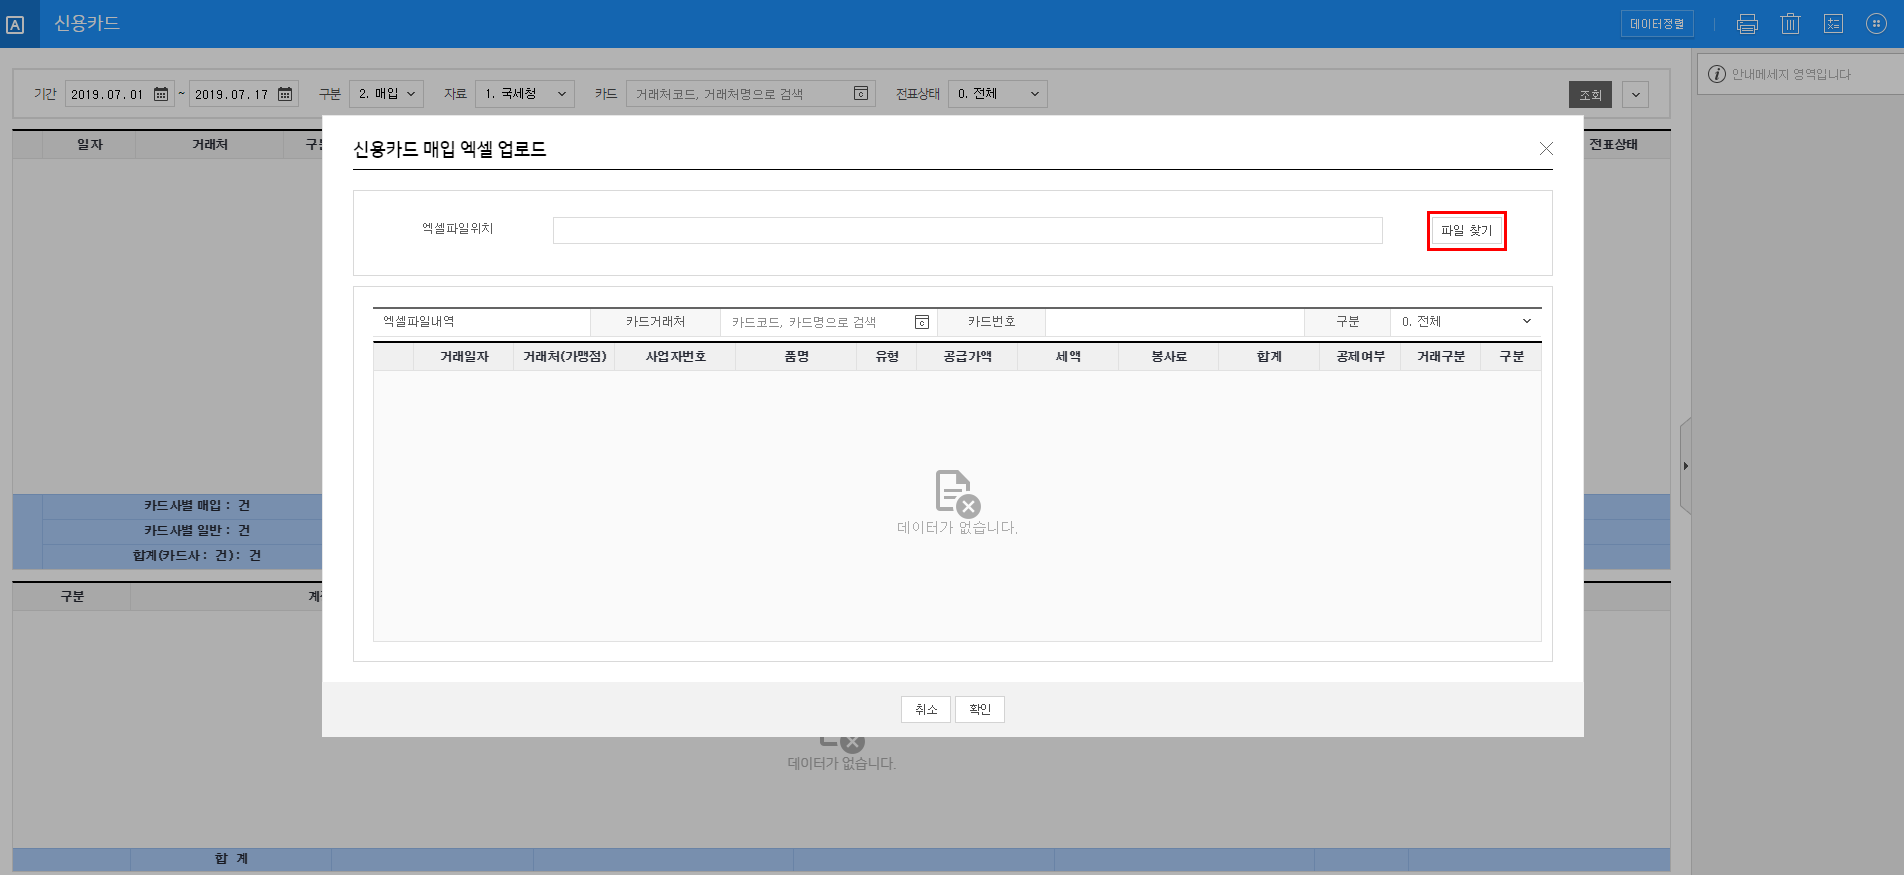Click the lookup icon in 카드 search field
This screenshot has width=1904, height=875.
point(860,94)
